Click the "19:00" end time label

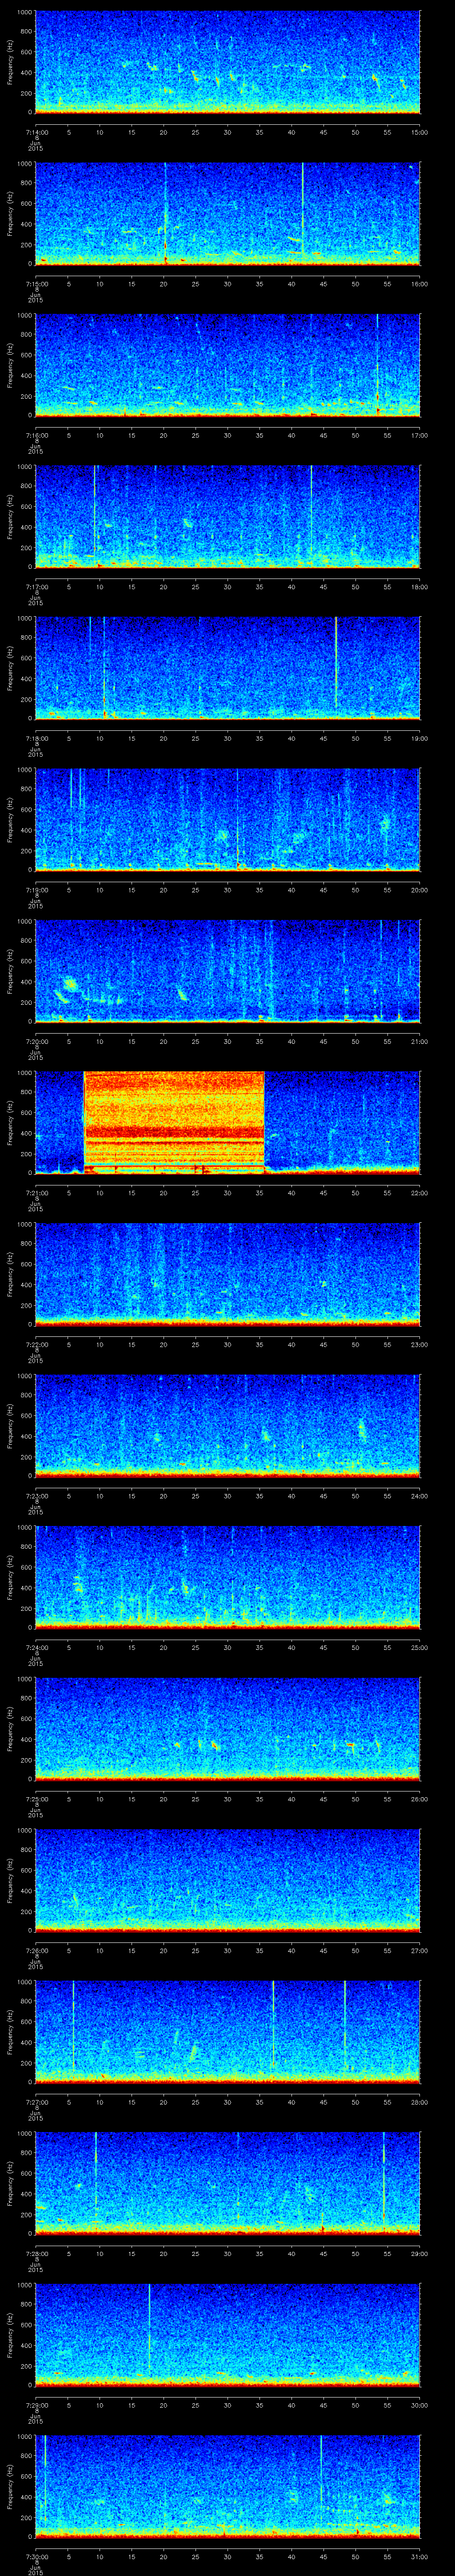(x=419, y=738)
